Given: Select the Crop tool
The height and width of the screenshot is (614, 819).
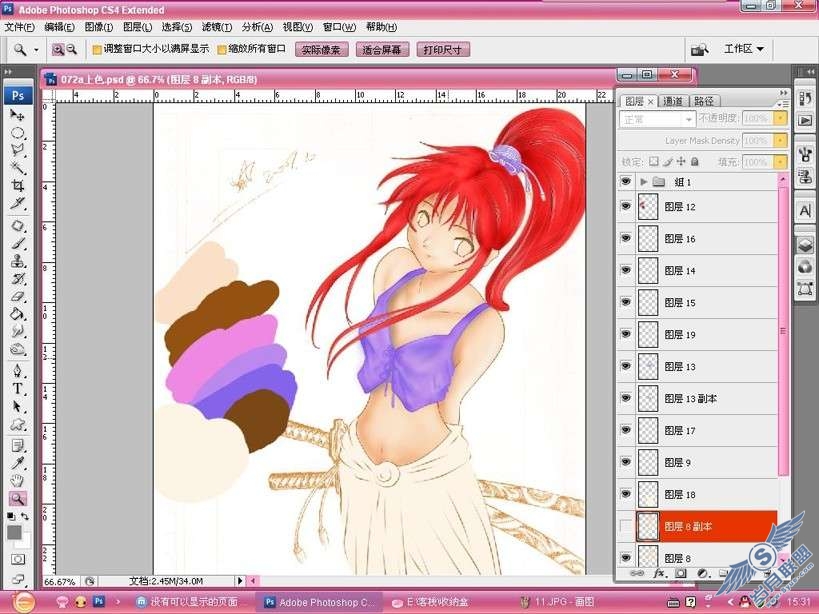Looking at the screenshot, I should coord(17,185).
